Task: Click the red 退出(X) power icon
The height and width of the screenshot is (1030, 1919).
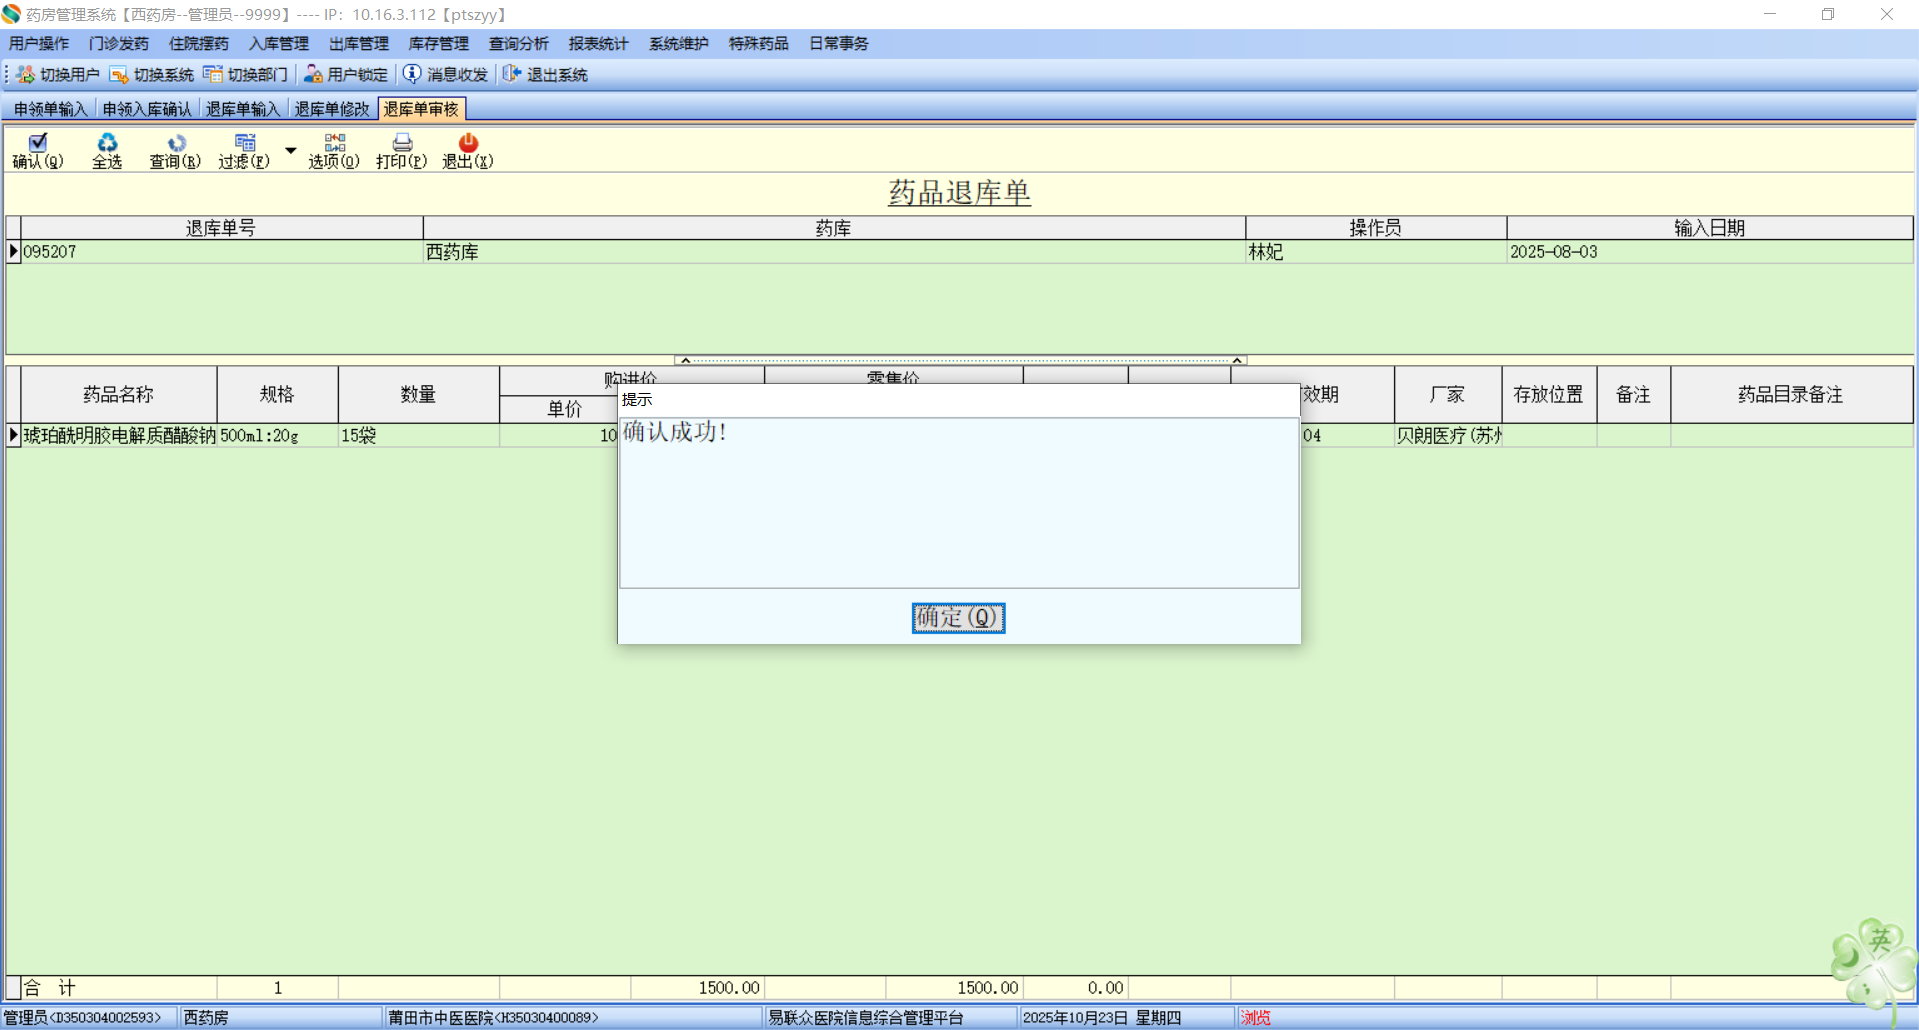Action: click(x=468, y=143)
